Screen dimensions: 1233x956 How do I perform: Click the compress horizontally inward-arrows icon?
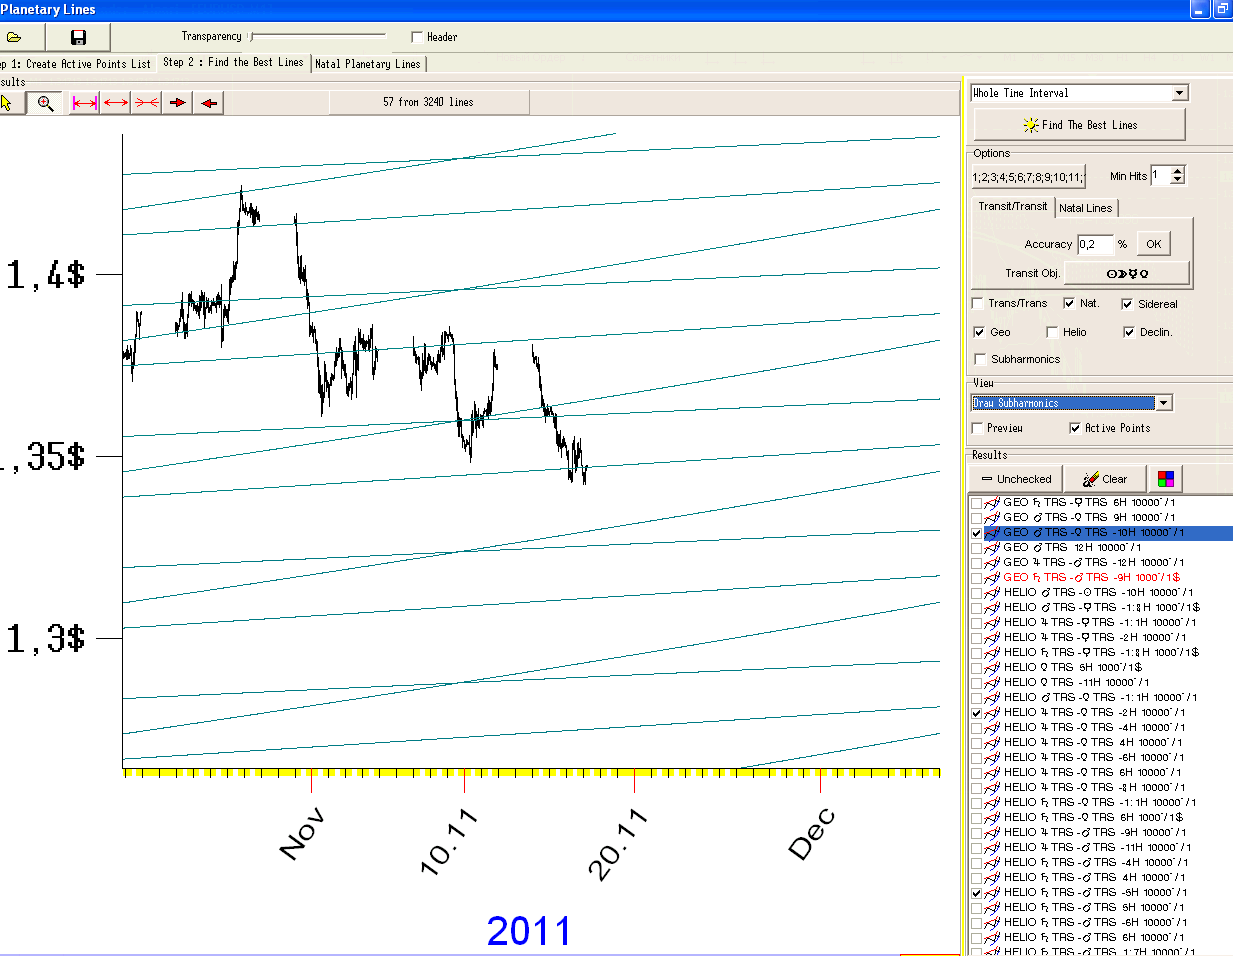147,102
